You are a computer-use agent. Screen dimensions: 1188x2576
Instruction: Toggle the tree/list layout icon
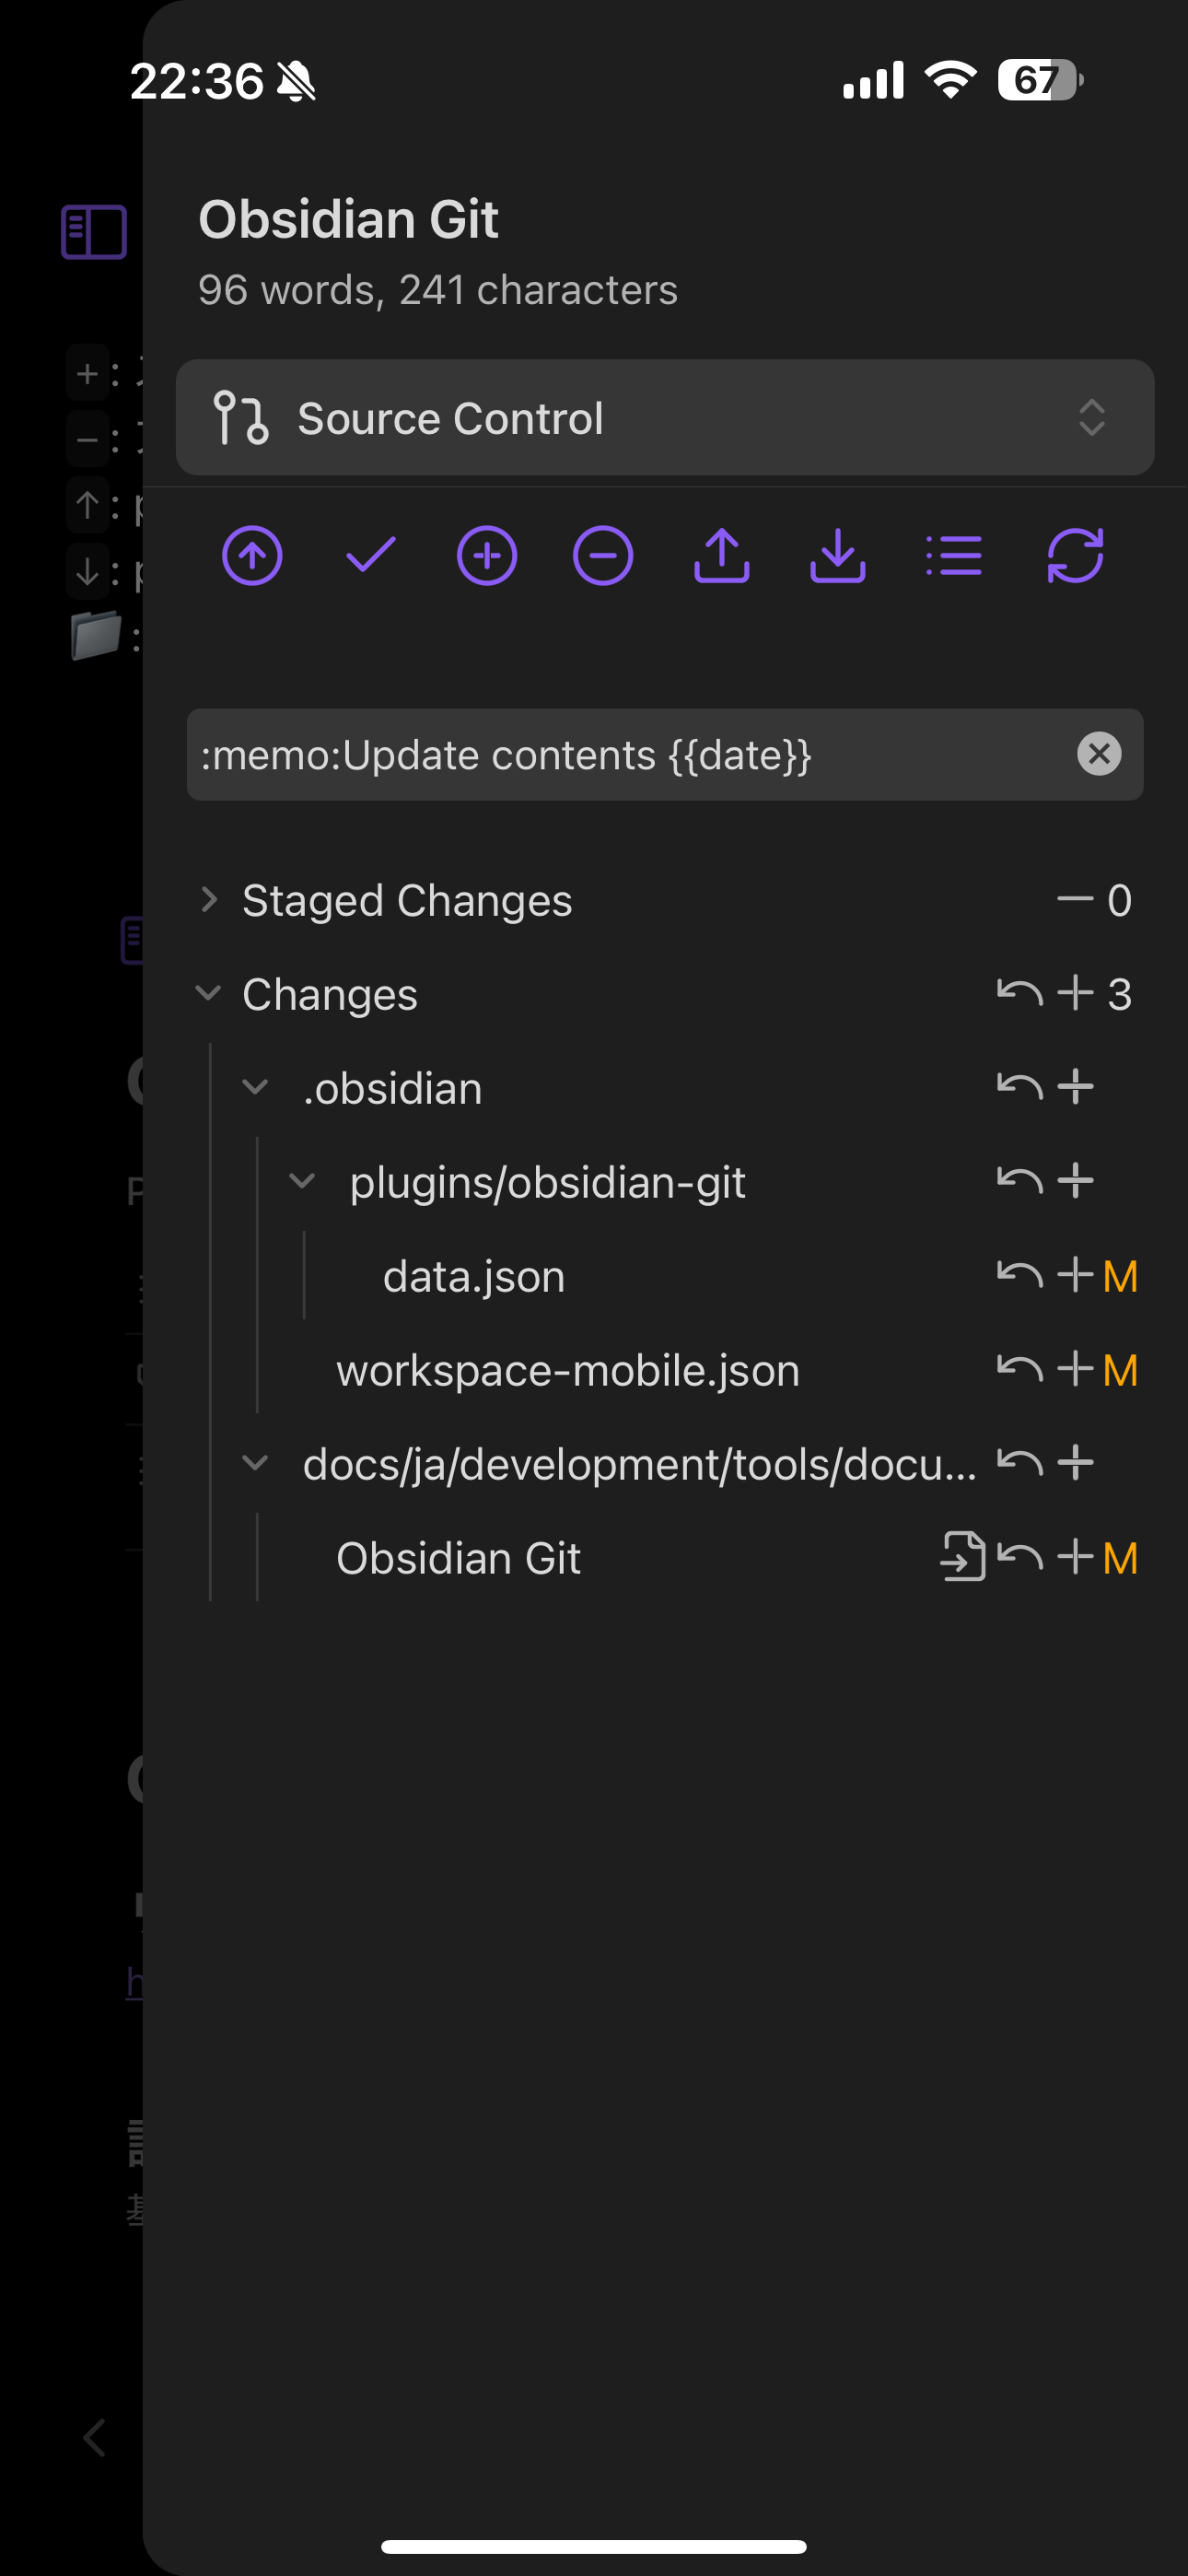tap(954, 556)
